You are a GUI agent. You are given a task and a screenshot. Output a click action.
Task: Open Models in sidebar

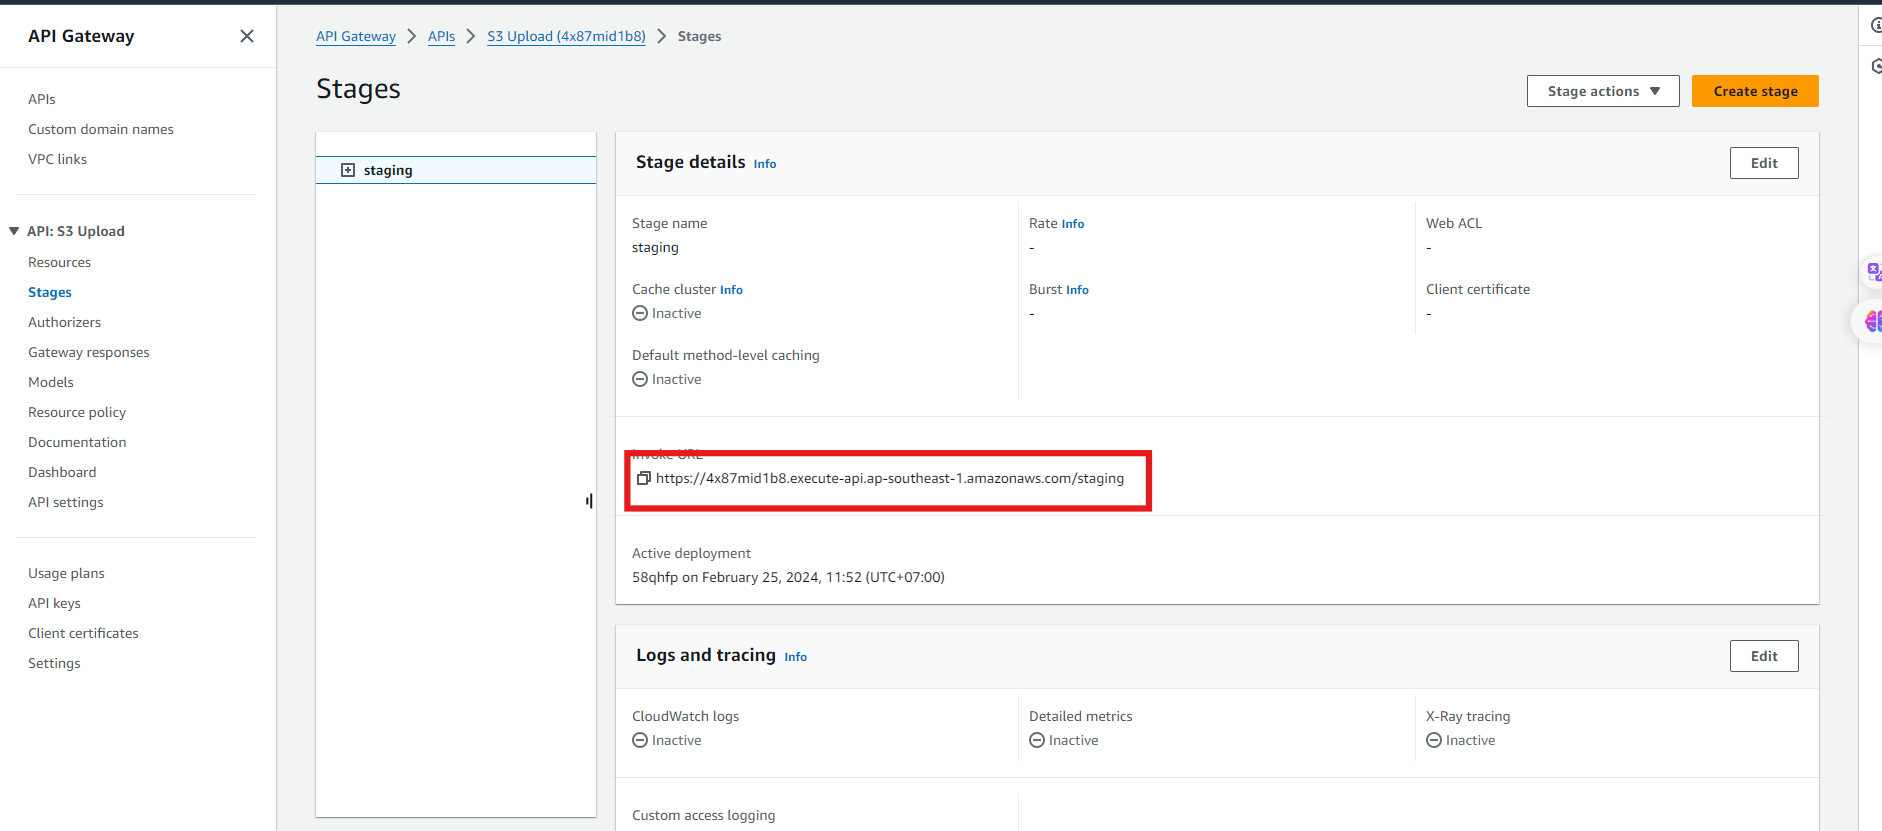[51, 382]
